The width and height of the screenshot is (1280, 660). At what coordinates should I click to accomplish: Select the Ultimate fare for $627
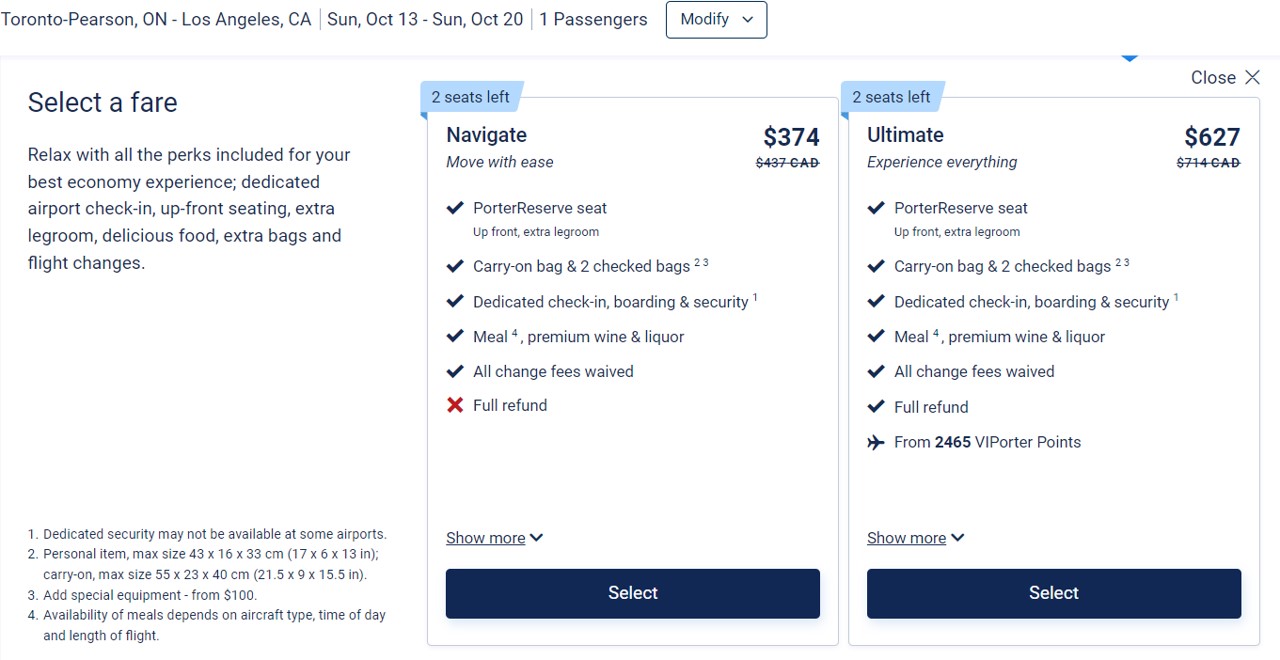click(1053, 593)
